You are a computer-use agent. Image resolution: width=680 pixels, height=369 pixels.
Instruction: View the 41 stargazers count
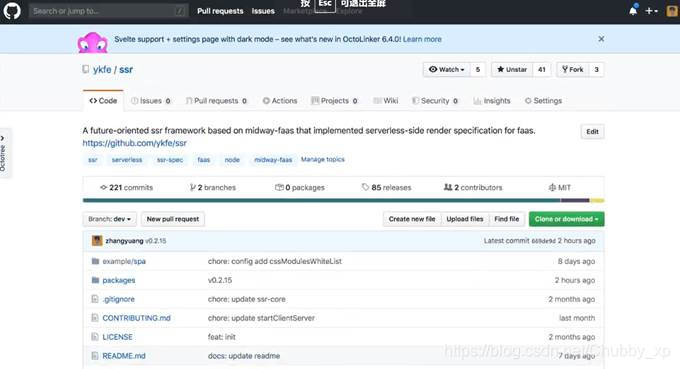(x=542, y=69)
